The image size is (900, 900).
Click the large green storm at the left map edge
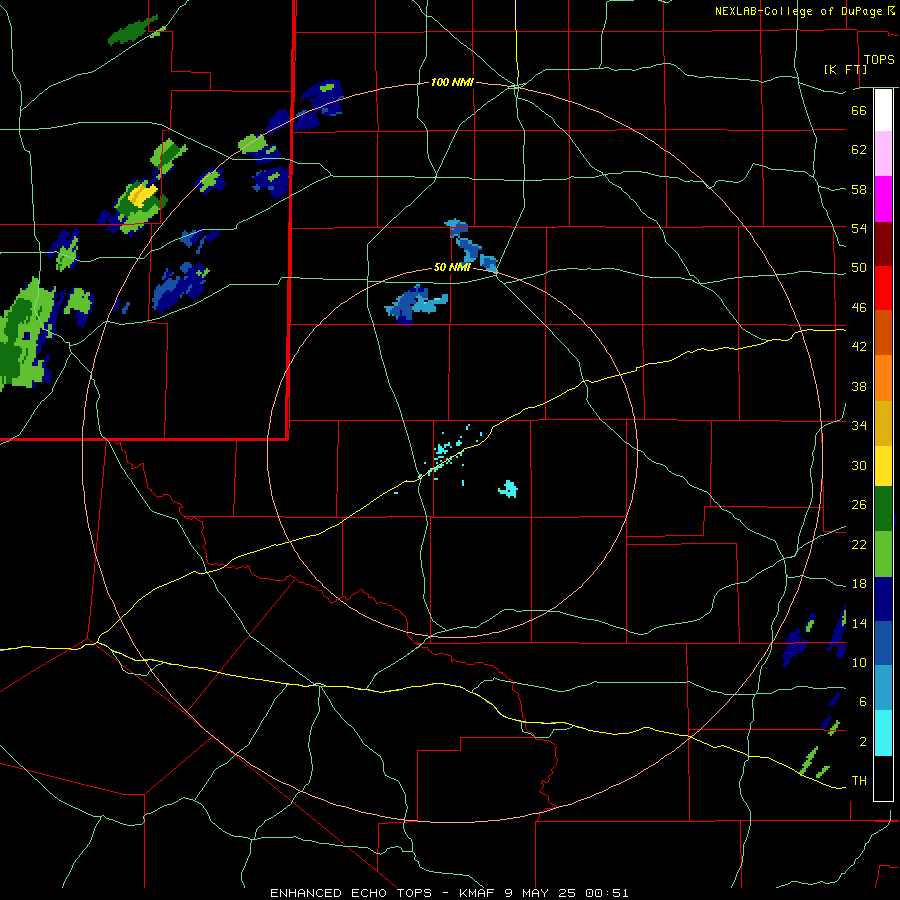[26, 336]
